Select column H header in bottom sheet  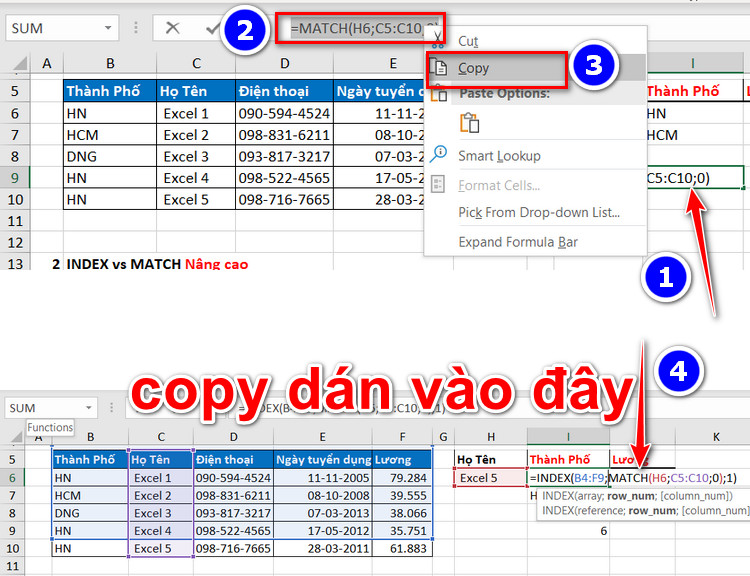[491, 437]
